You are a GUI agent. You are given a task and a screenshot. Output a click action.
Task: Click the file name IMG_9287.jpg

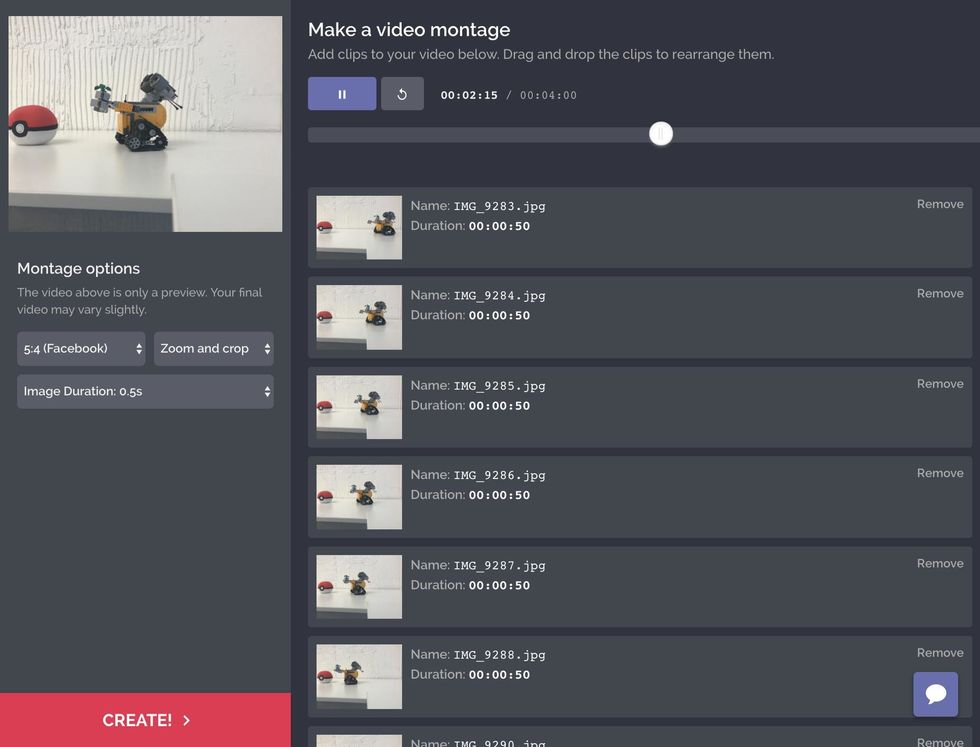pos(499,565)
